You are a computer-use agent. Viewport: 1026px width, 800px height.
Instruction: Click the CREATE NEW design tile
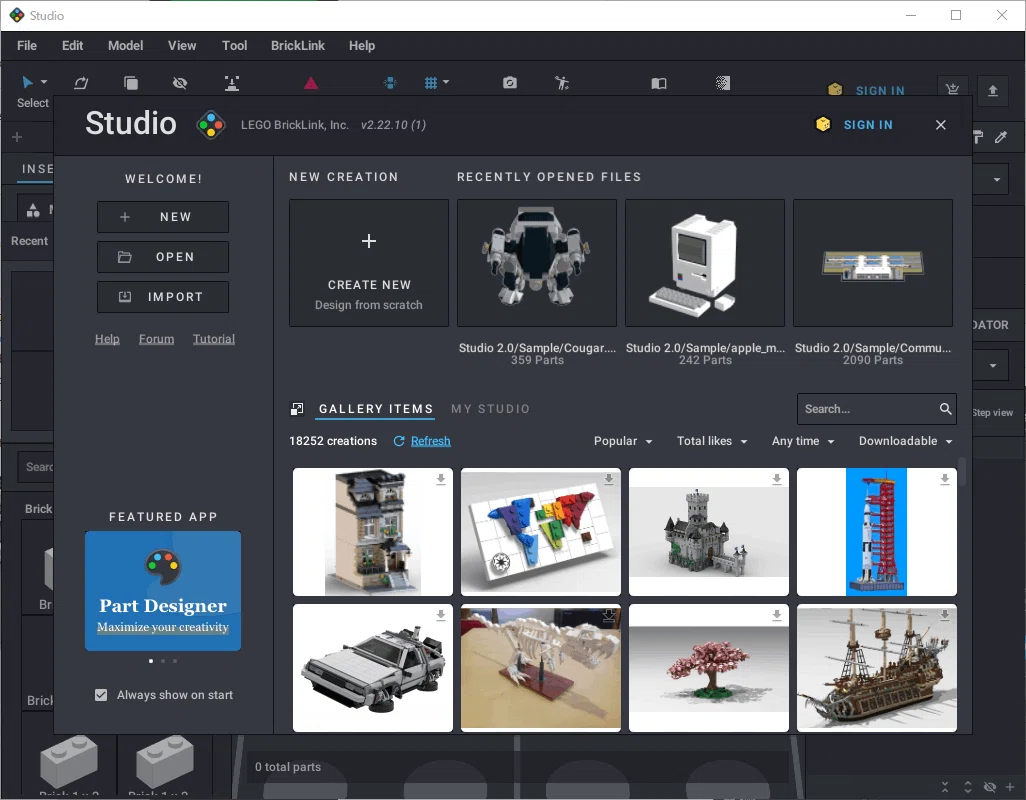tap(369, 263)
